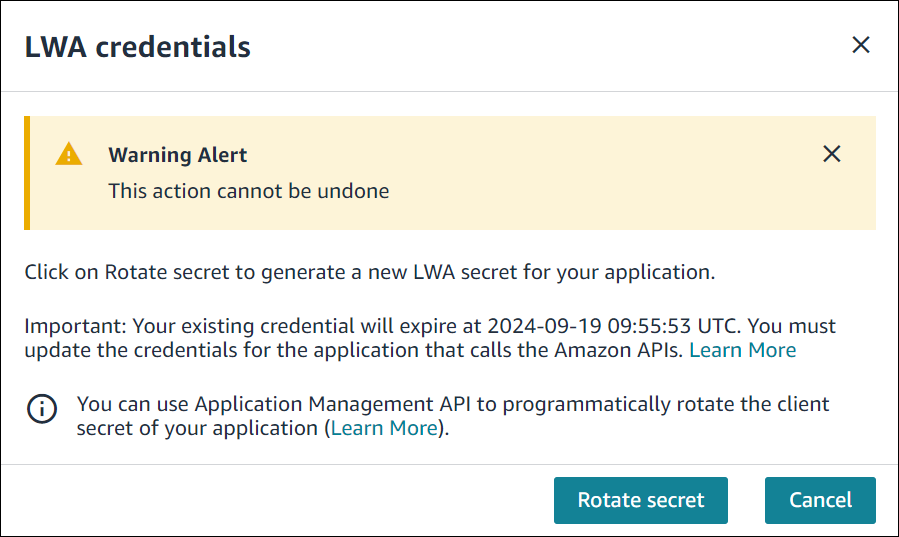The width and height of the screenshot is (899, 537).
Task: Click 'This action cannot be undone' text
Action: pyautogui.click(x=249, y=191)
